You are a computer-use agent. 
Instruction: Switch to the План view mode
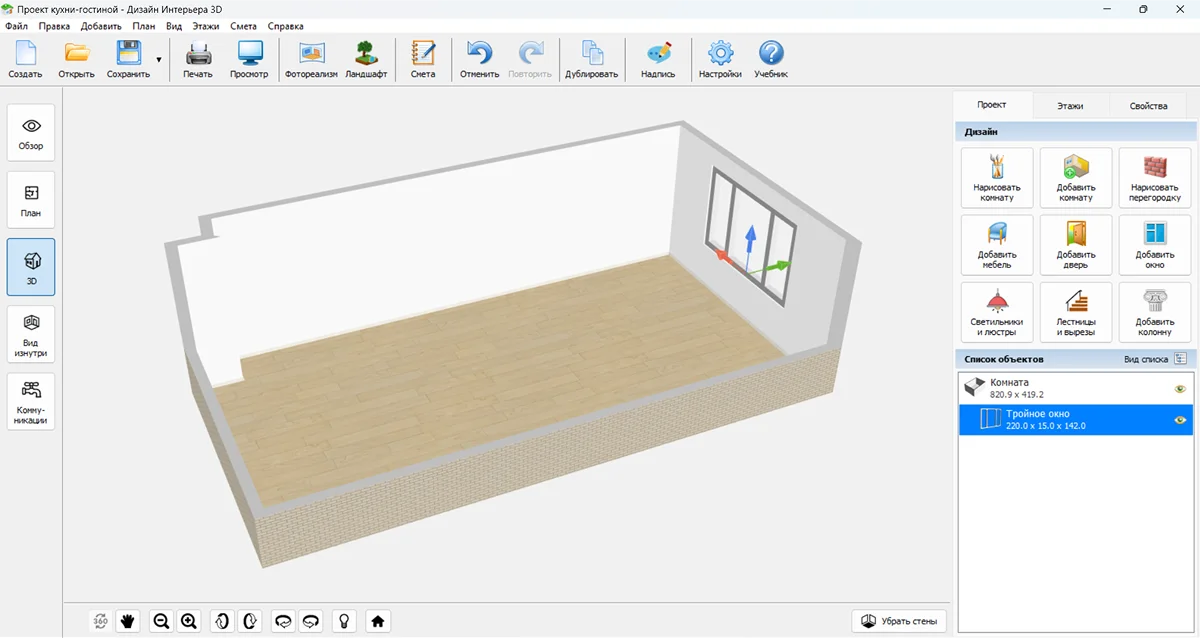point(31,199)
